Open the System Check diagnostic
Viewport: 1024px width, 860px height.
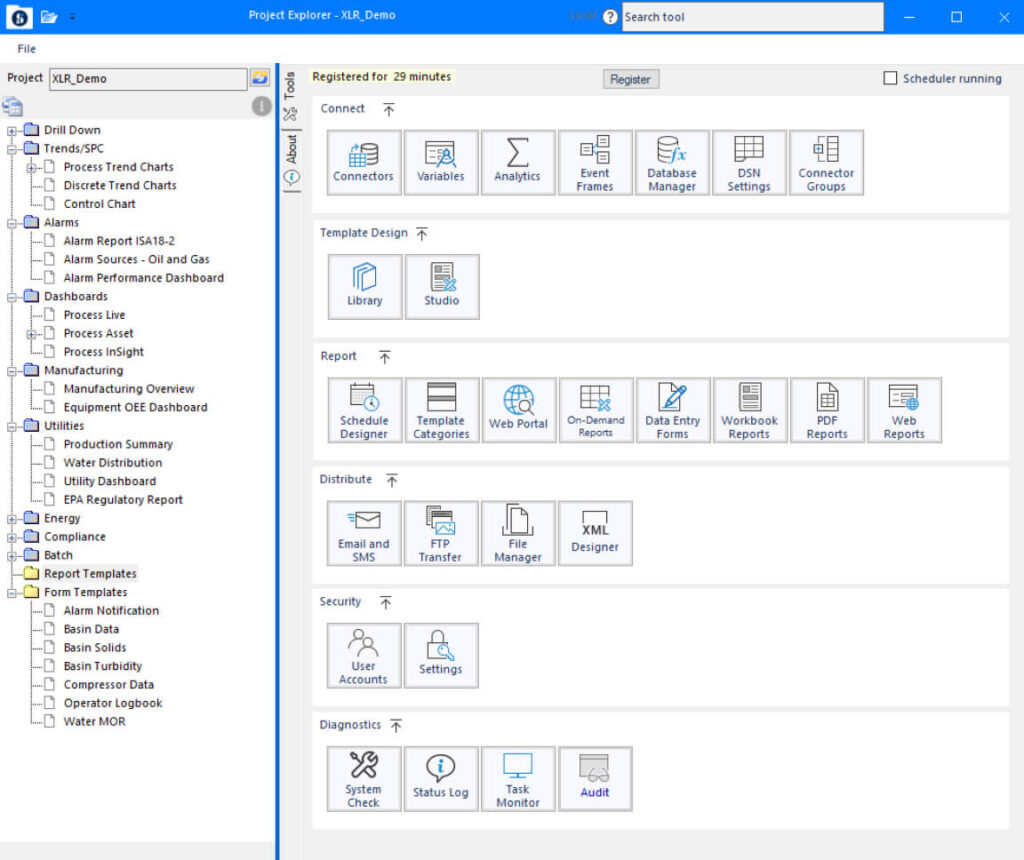coord(363,779)
